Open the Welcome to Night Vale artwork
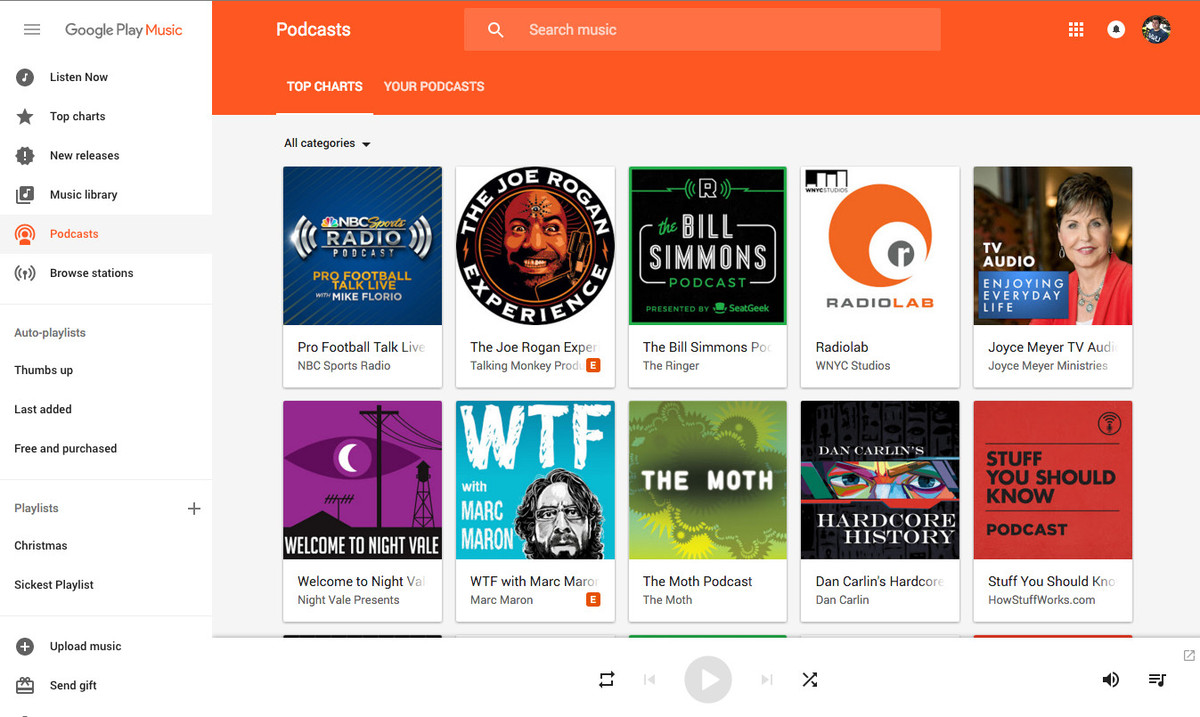Image resolution: width=1200 pixels, height=717 pixels. (362, 480)
